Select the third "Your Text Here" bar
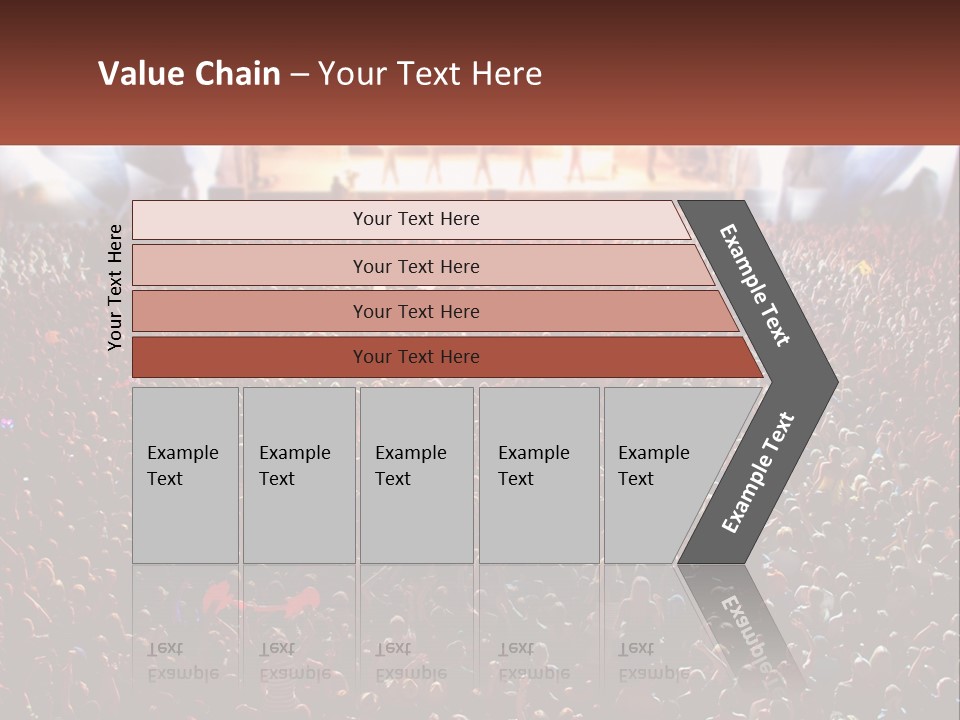960x720 pixels. coord(415,311)
